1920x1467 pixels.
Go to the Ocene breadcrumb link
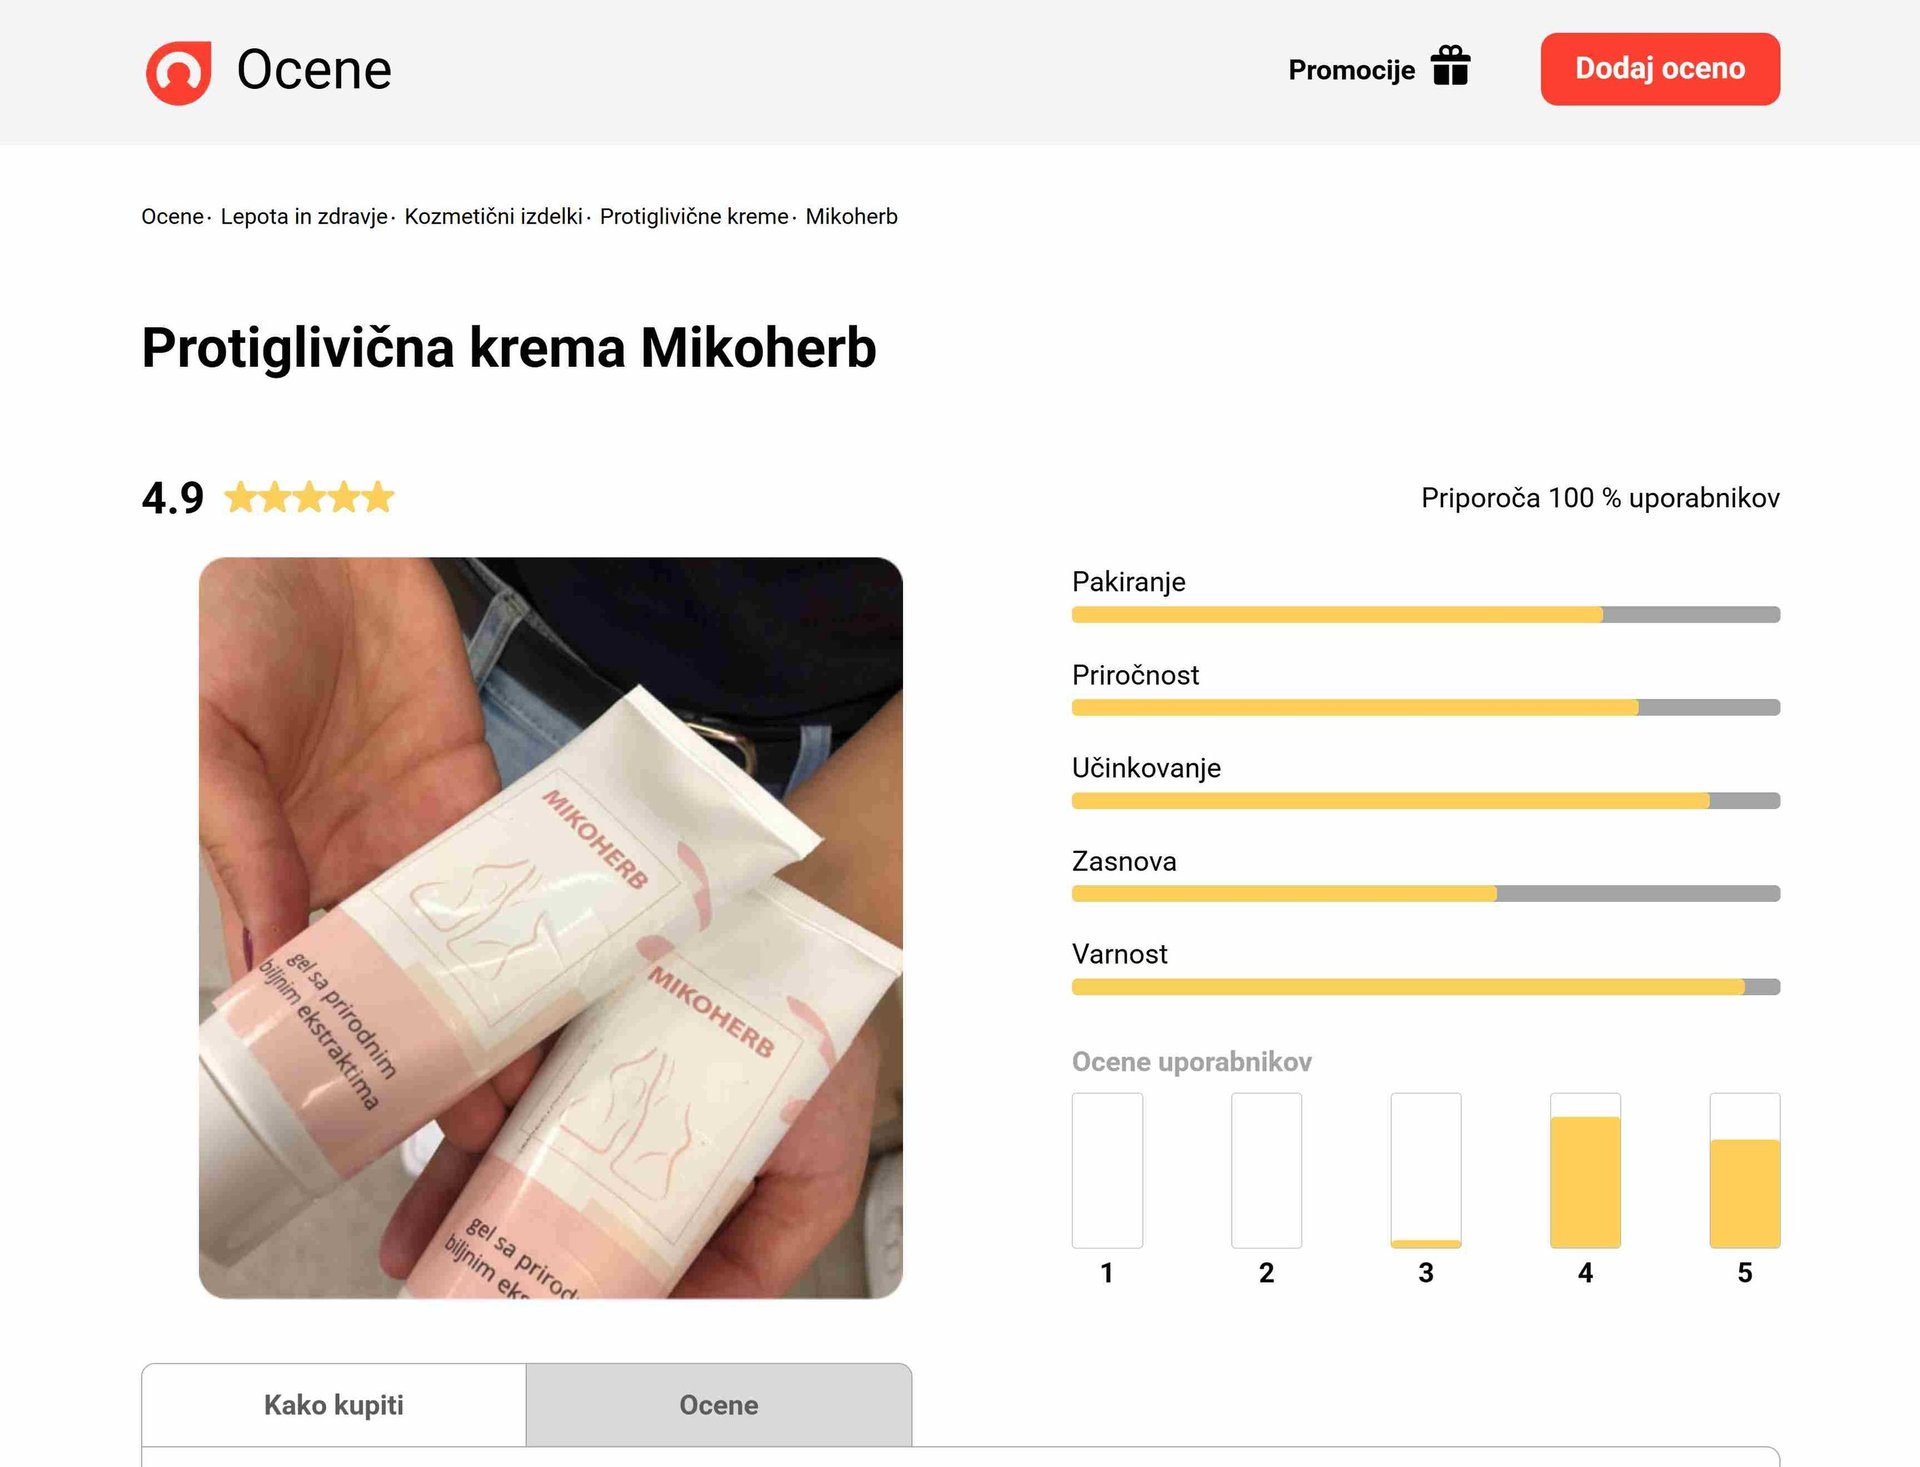point(172,217)
